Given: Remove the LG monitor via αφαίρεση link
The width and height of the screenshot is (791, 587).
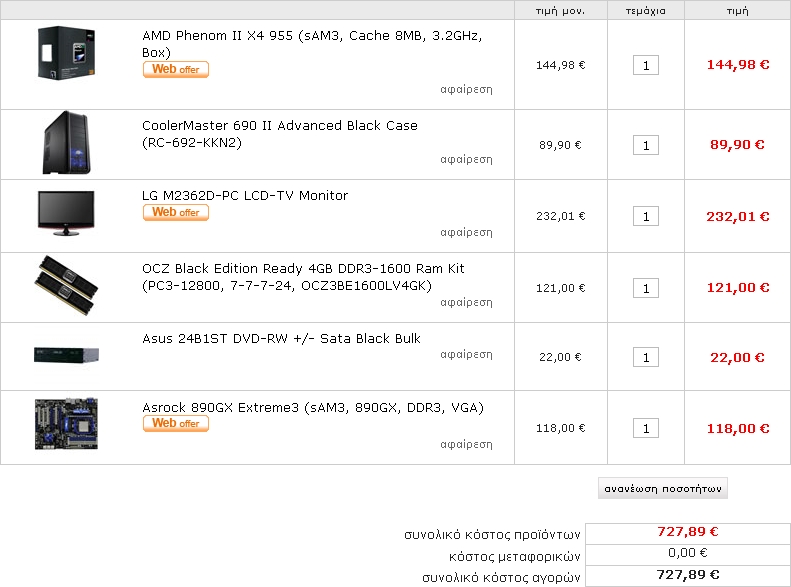Looking at the screenshot, I should pyautogui.click(x=466, y=233).
